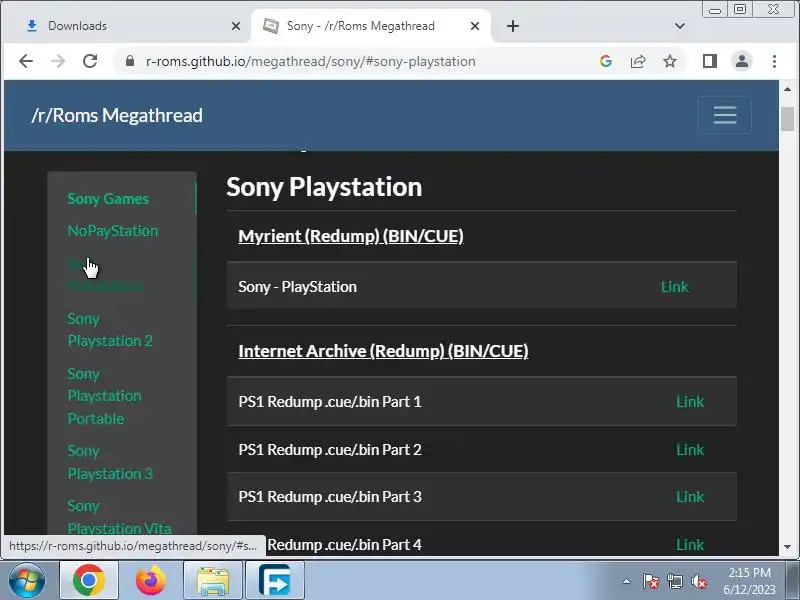Select text PS1 Redump .cue/.bin Part 2

point(330,449)
